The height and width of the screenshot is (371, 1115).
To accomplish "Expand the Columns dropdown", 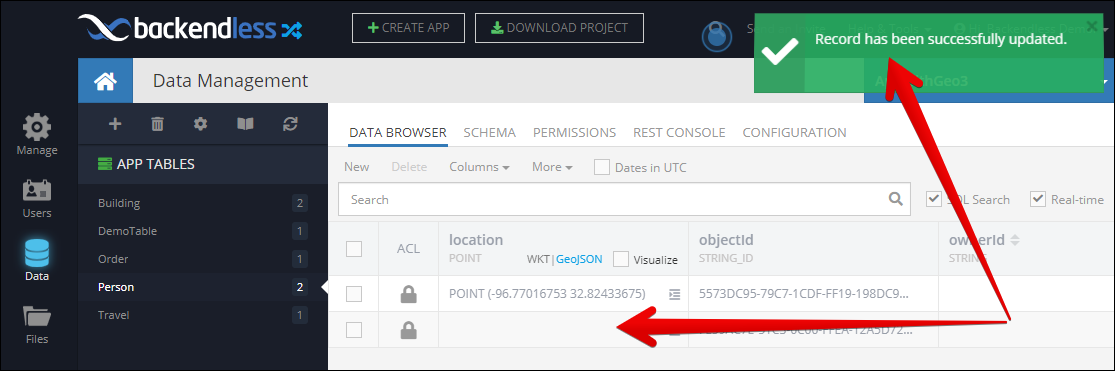I will [479, 167].
